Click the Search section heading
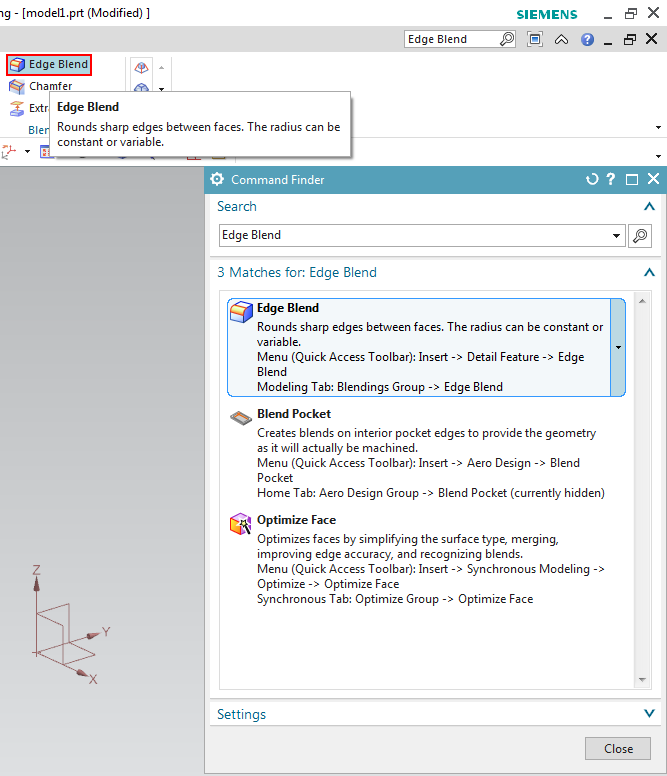Image resolution: width=667 pixels, height=776 pixels. [237, 206]
